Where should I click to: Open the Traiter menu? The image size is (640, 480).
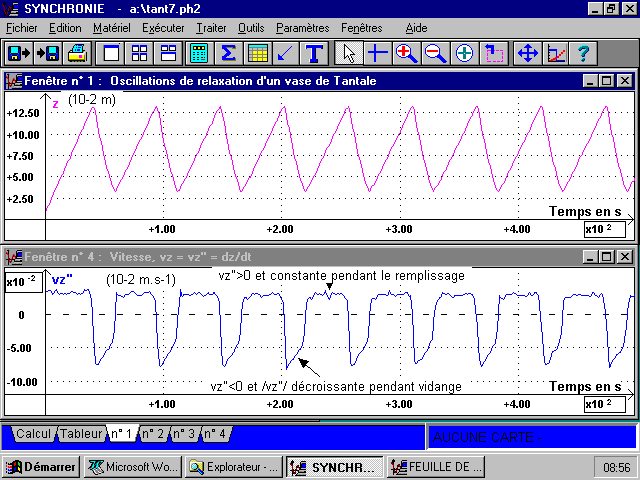211,28
